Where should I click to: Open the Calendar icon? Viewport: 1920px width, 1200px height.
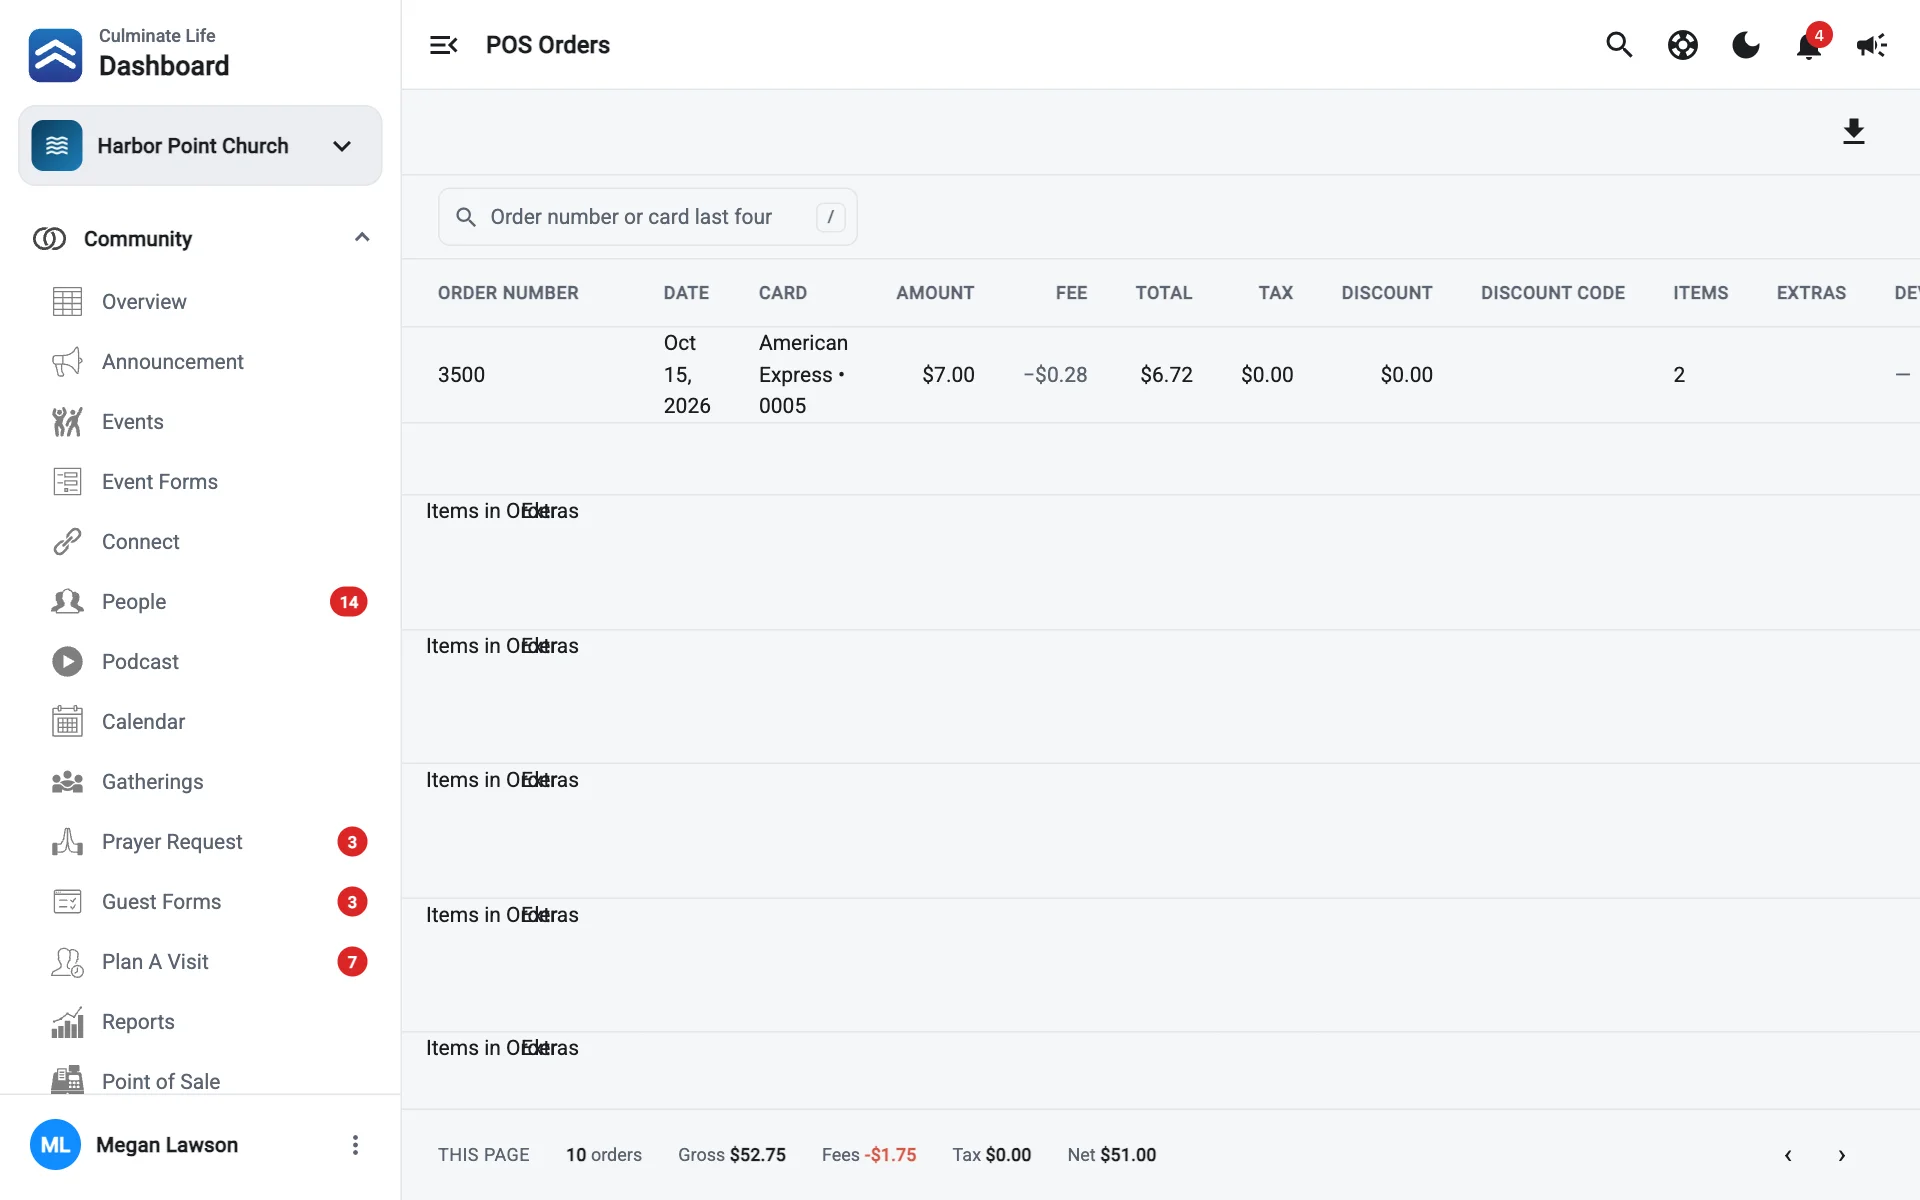[67, 722]
